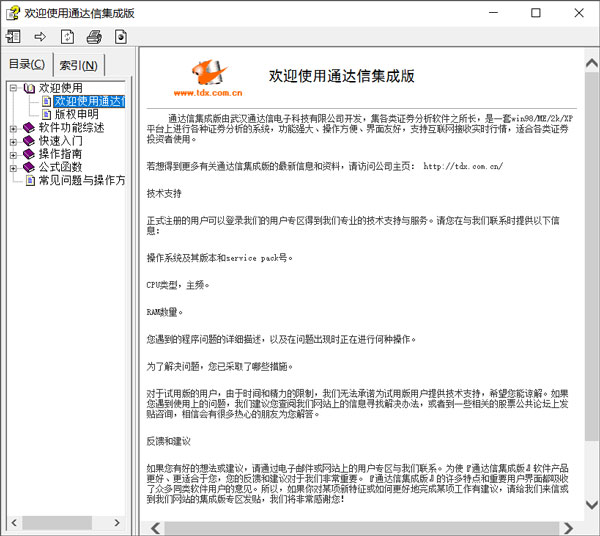Select the 欢迎使用 tree item

[x=60, y=88]
